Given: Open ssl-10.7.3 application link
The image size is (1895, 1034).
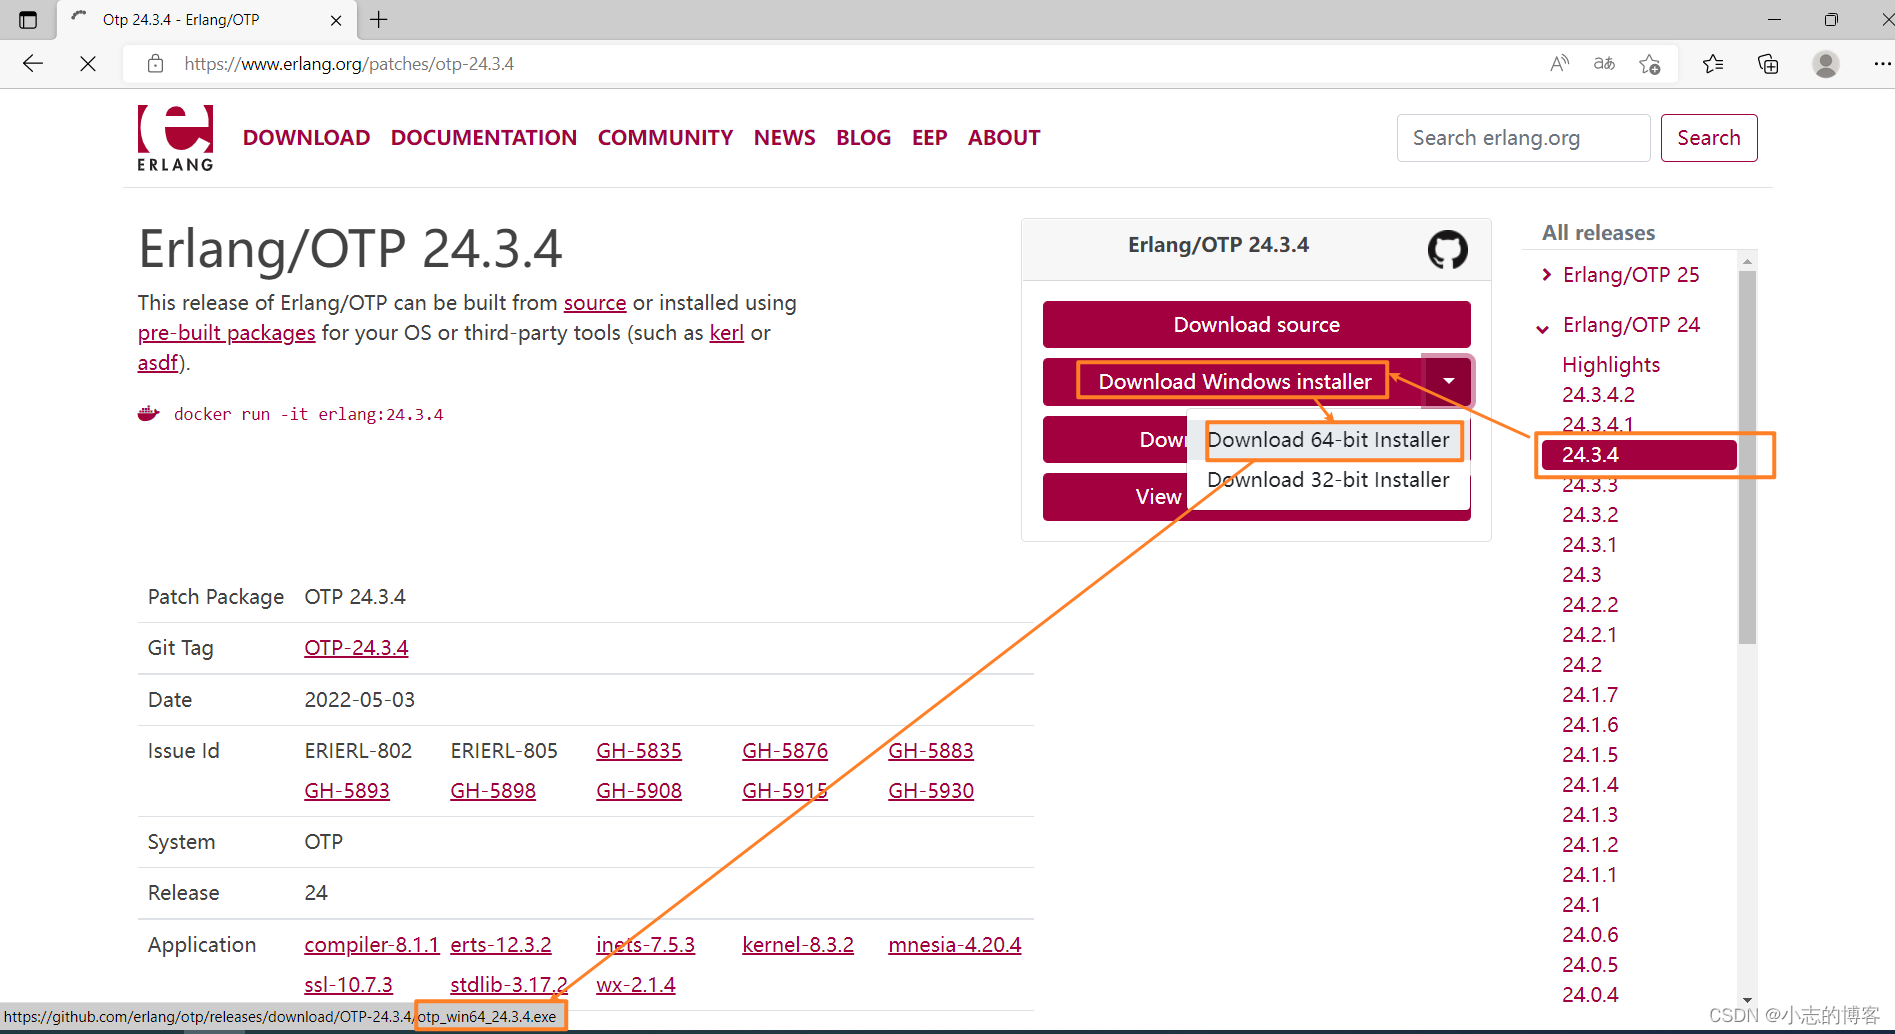Looking at the screenshot, I should tap(348, 985).
